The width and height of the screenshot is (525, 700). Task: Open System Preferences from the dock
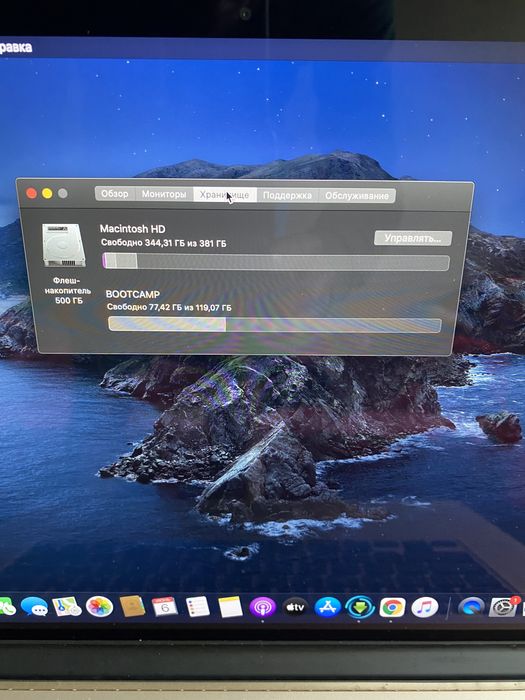click(503, 607)
